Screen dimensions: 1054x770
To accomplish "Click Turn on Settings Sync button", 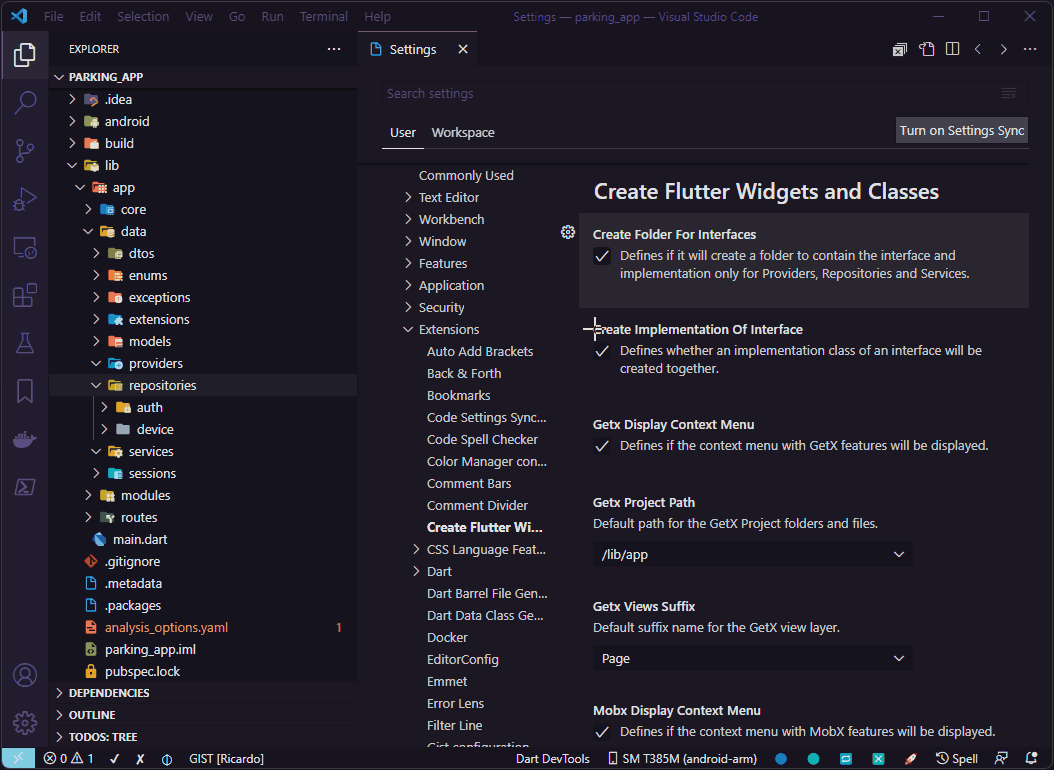I will coord(962,130).
